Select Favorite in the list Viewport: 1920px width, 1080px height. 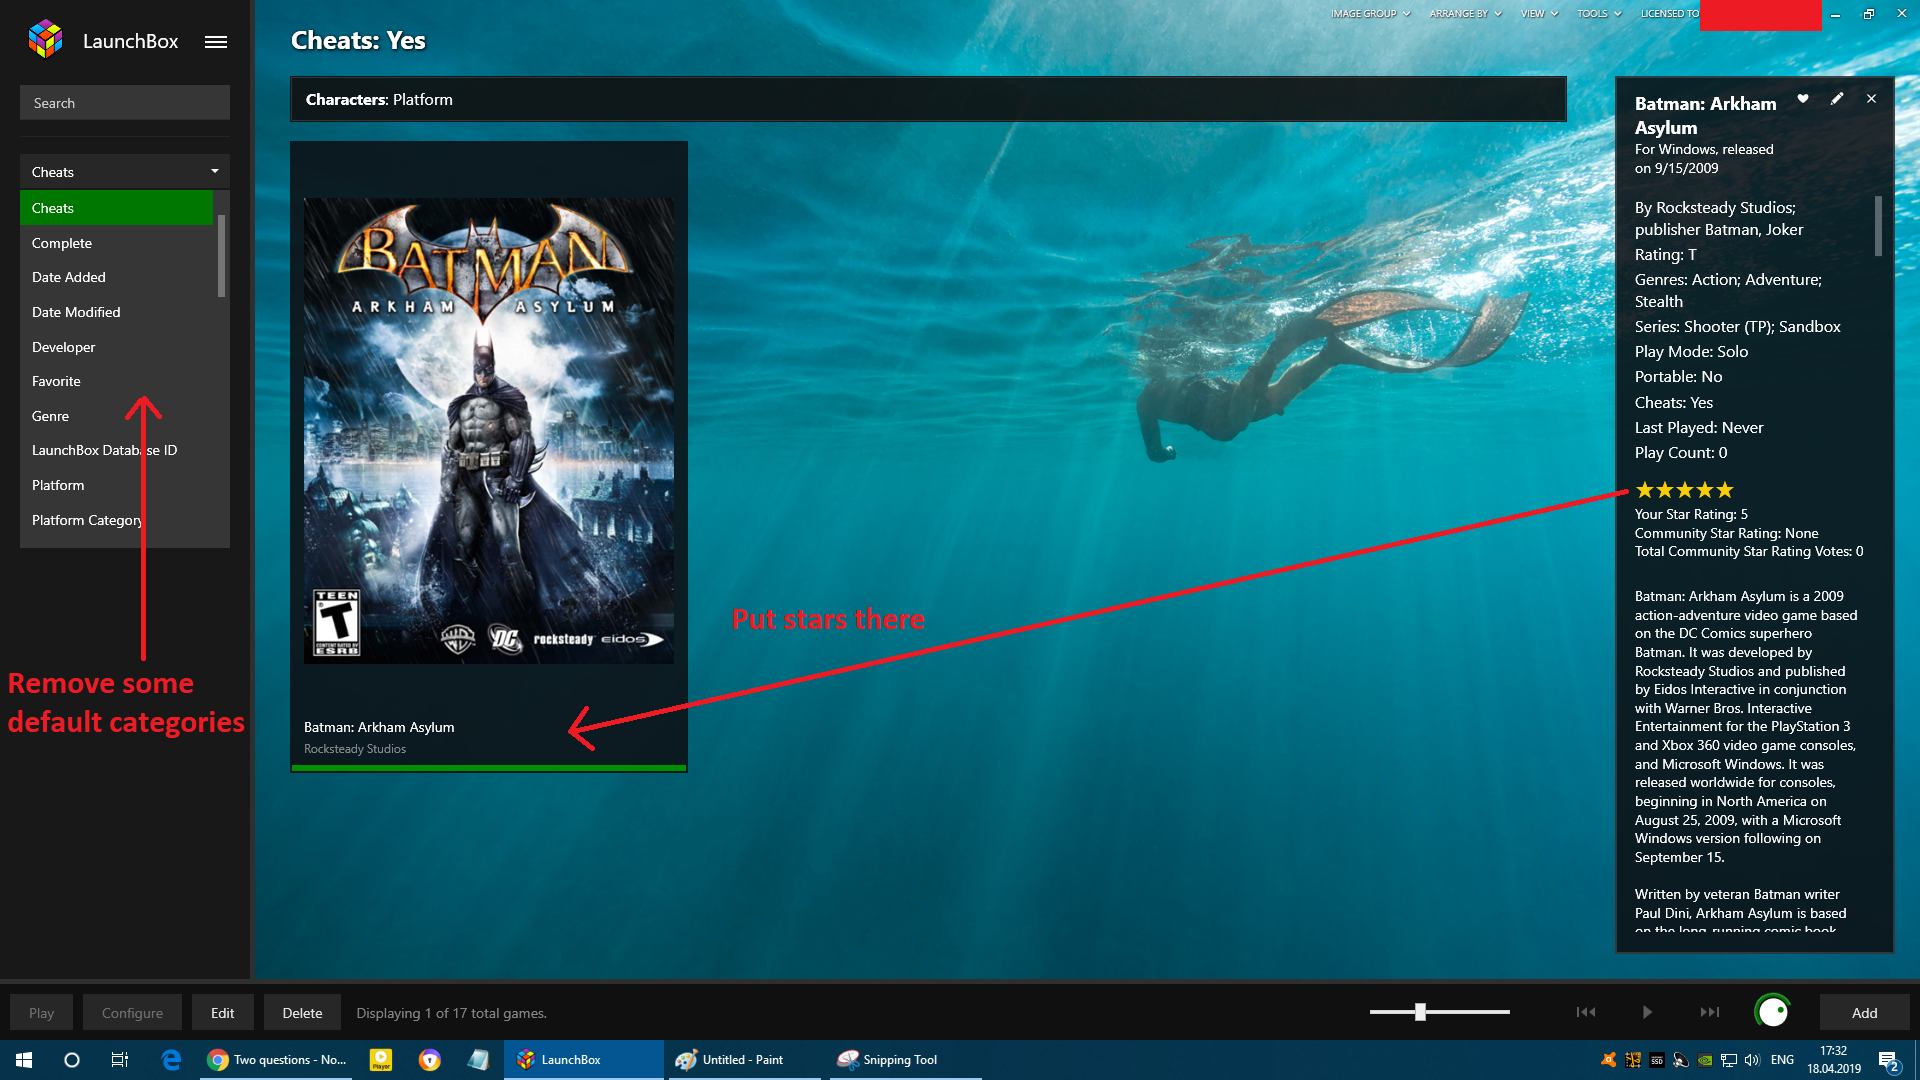coord(117,381)
